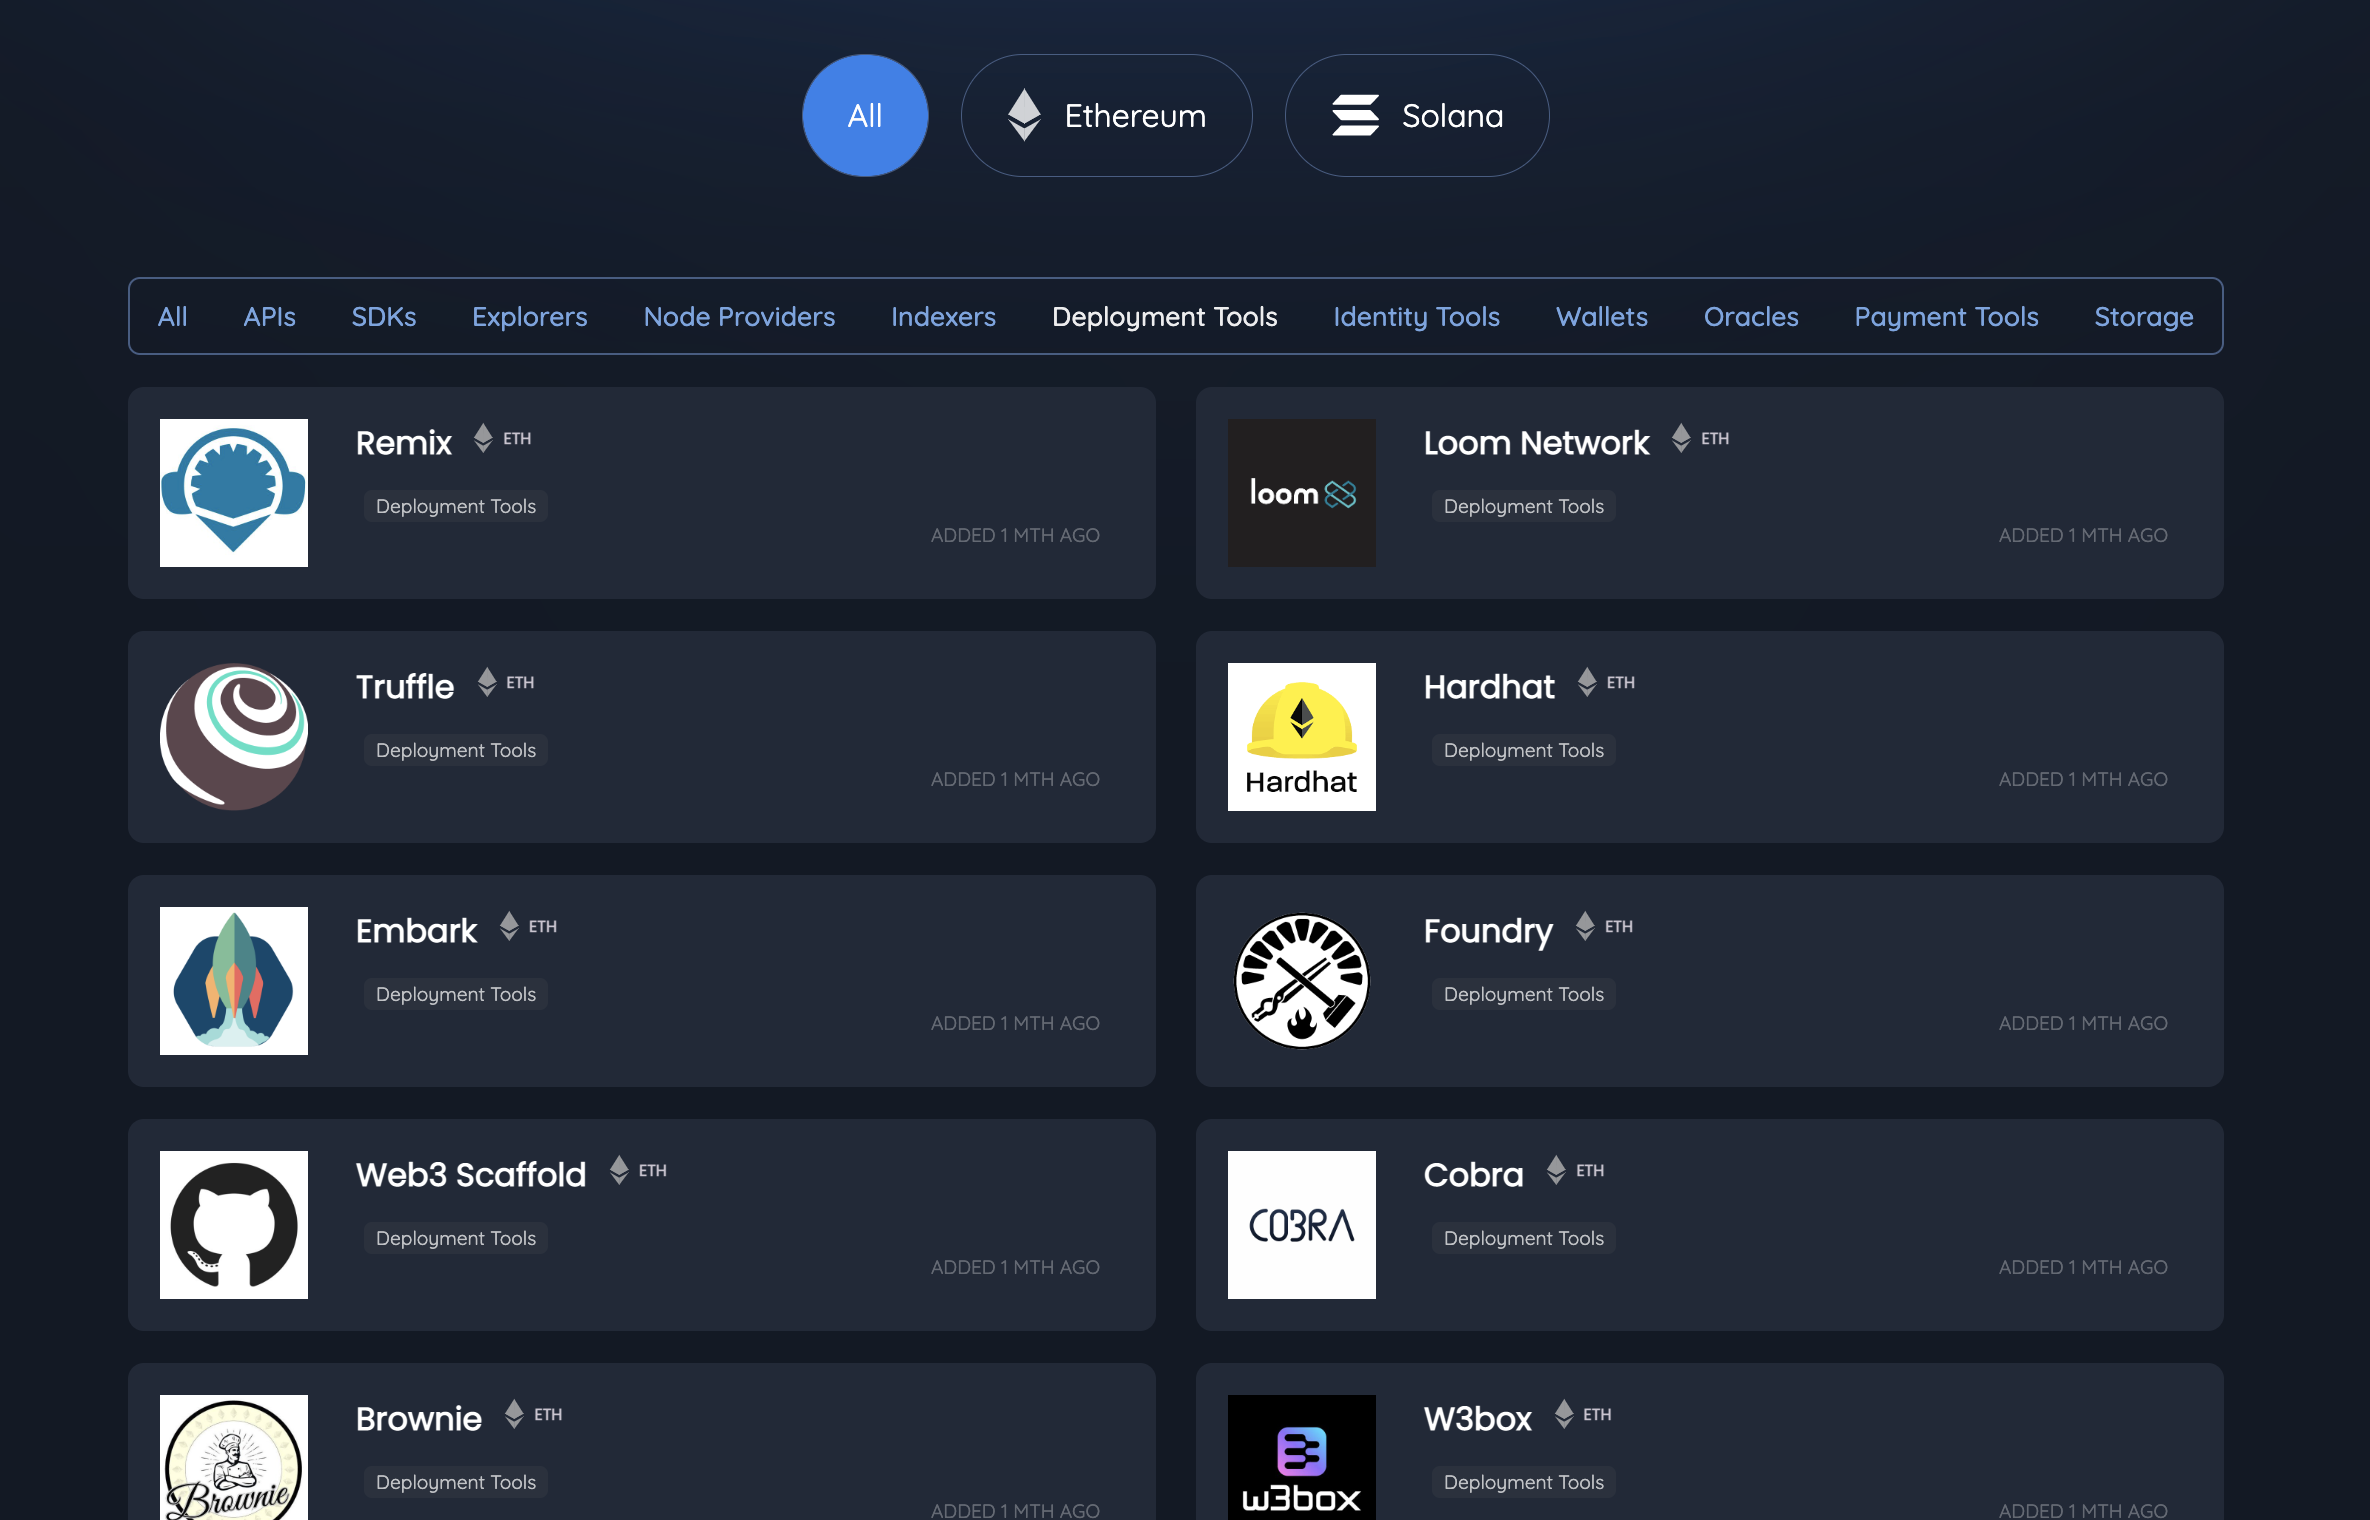Click the Deployment Tools tag under W3box
Image resolution: width=2370 pixels, height=1520 pixels.
(1524, 1482)
